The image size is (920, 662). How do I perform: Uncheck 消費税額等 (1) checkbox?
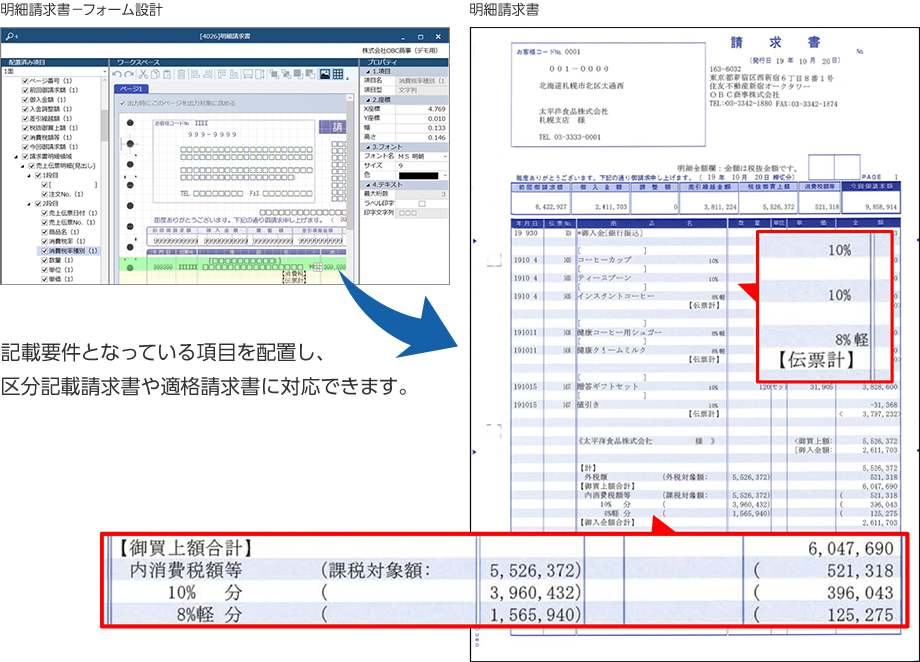[25, 137]
